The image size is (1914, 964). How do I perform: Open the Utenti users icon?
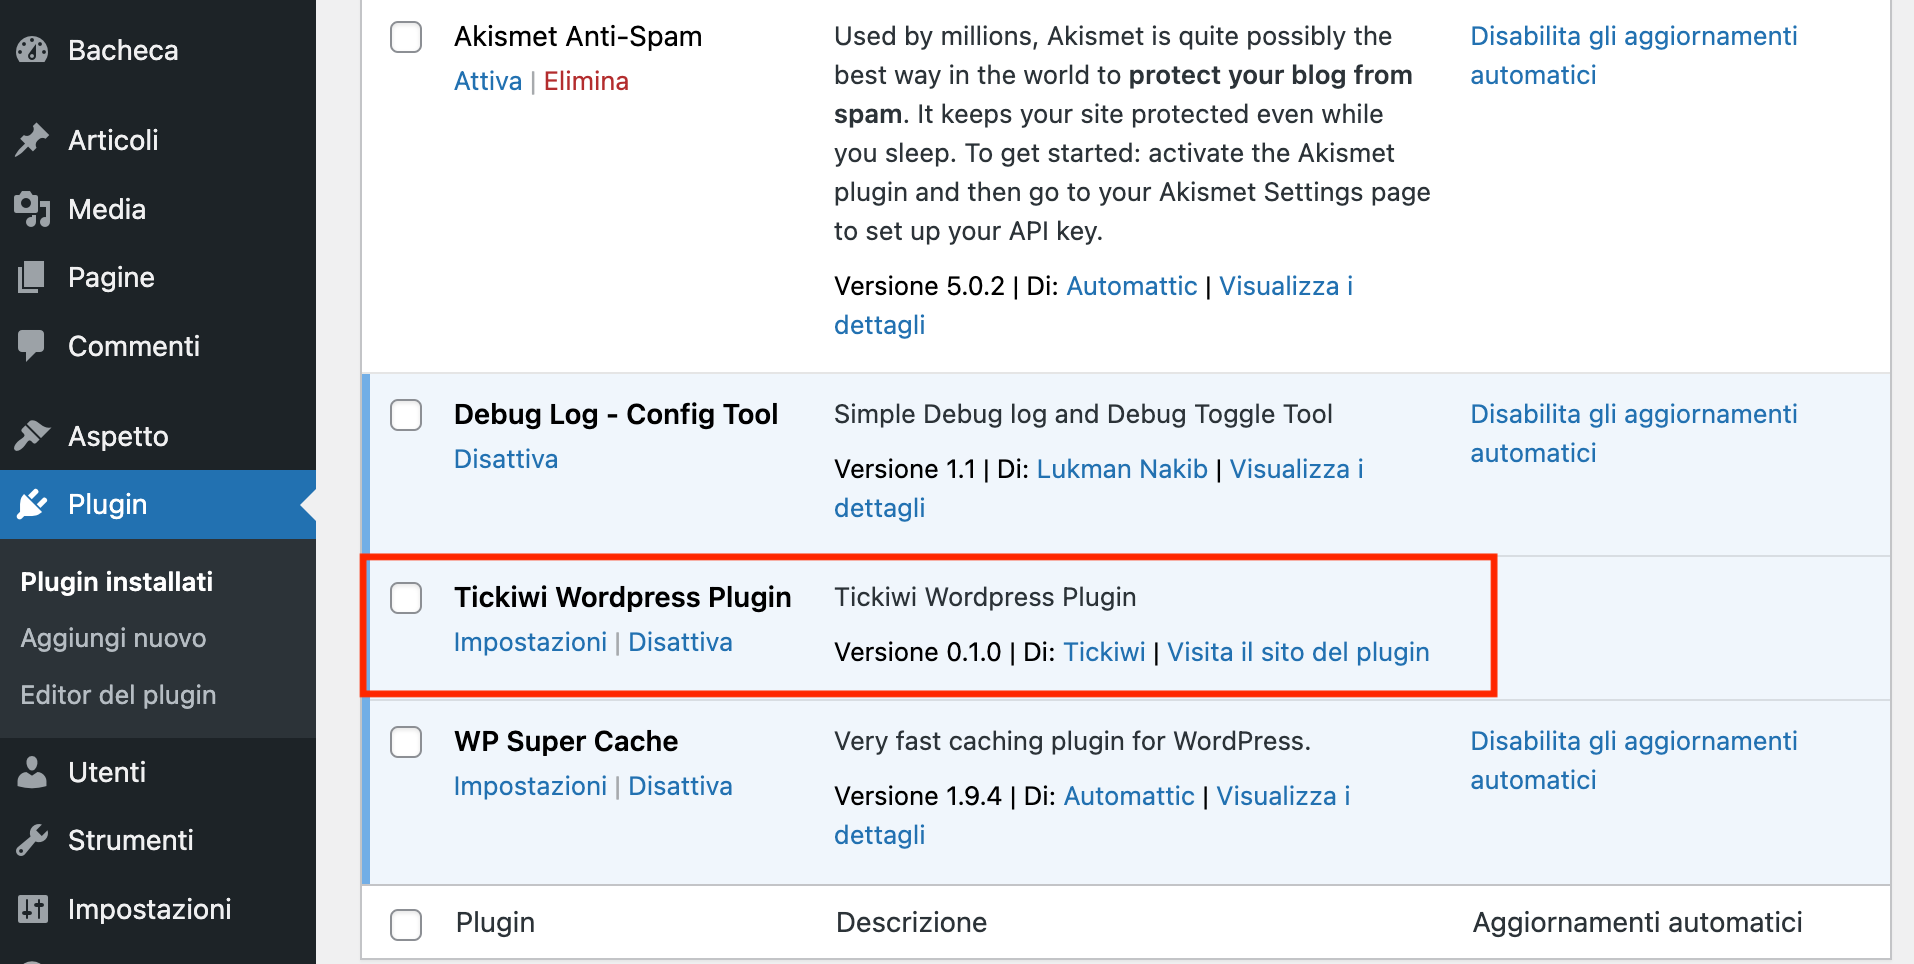(33, 771)
